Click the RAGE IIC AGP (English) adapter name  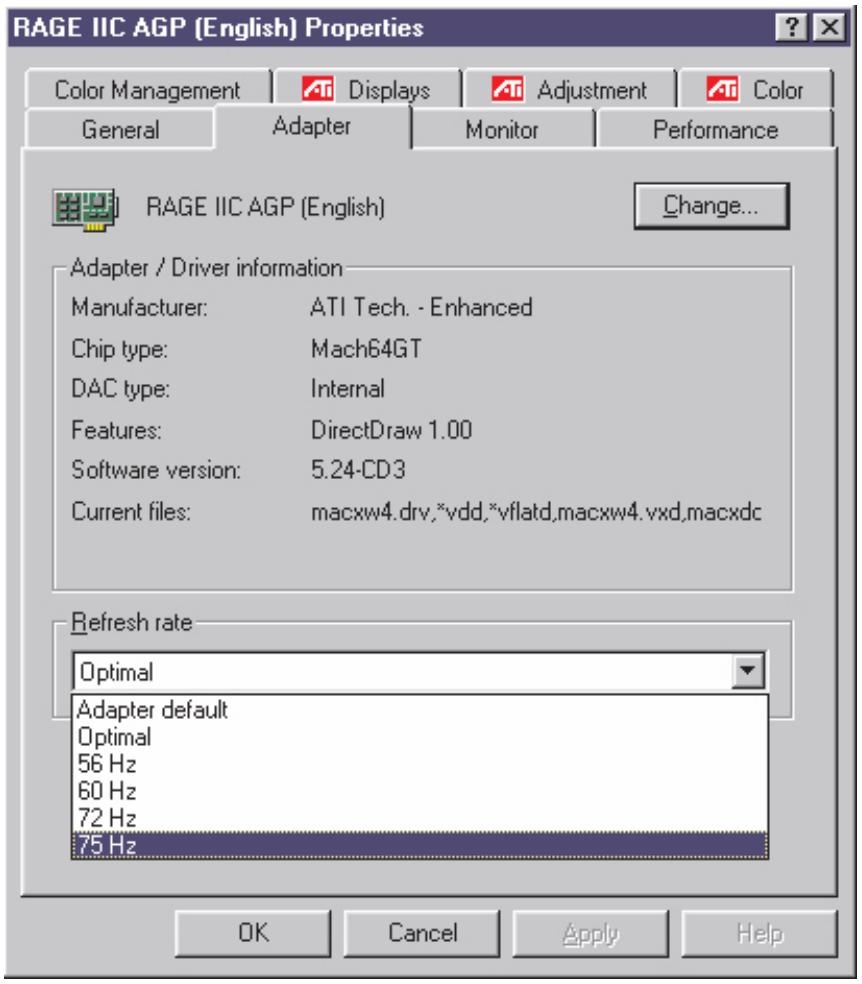point(265,207)
